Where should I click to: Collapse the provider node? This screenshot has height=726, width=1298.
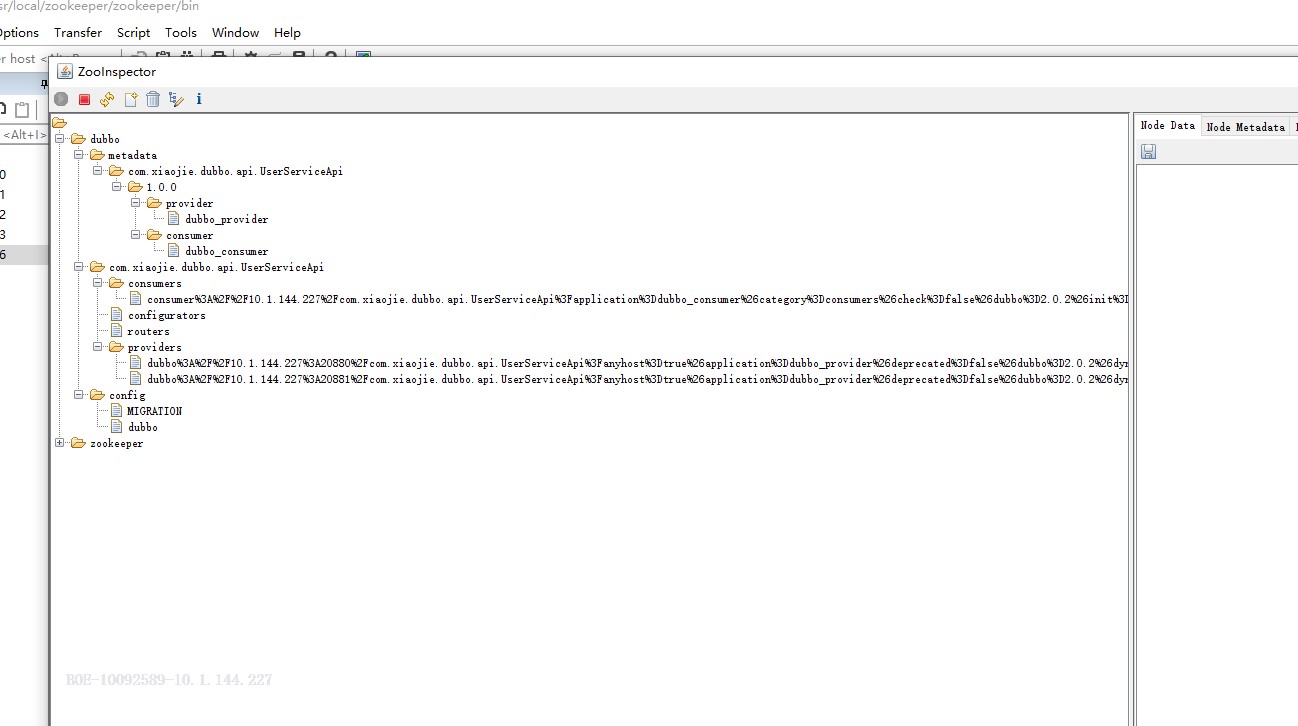click(x=136, y=203)
